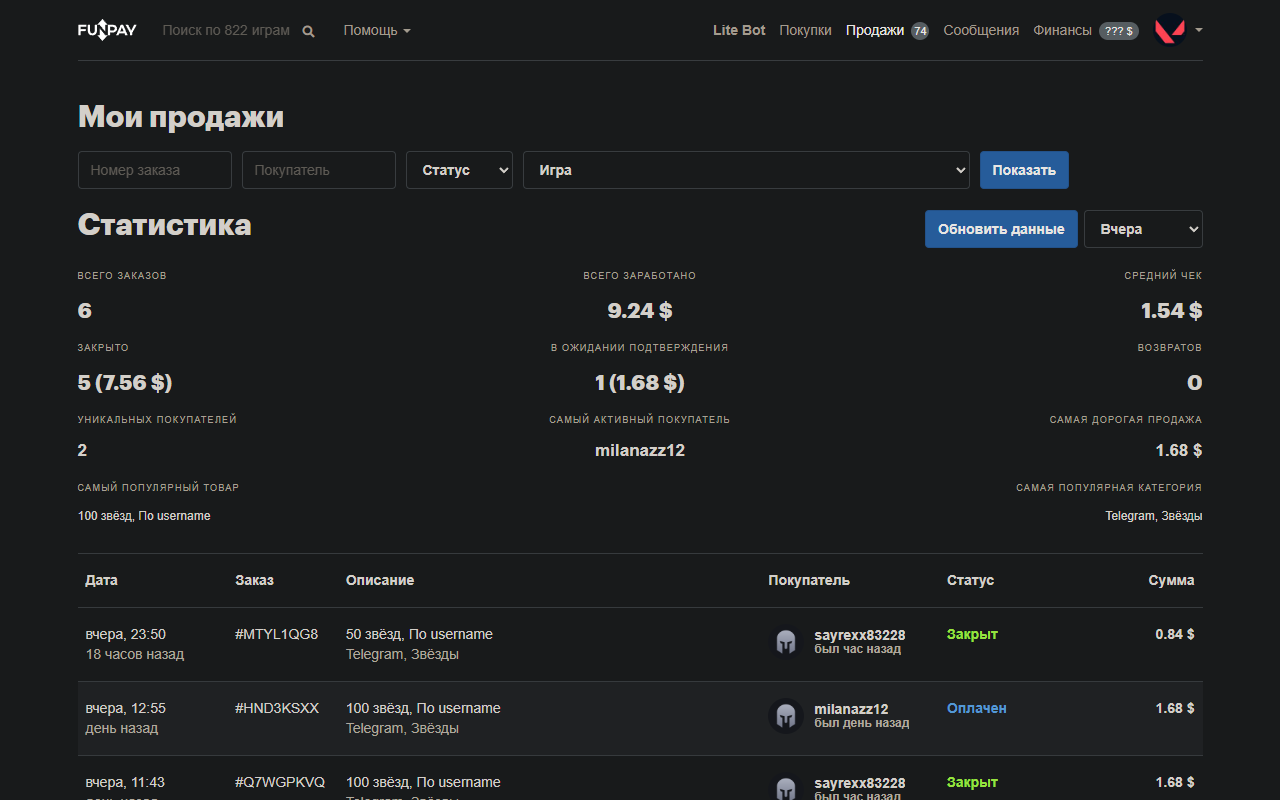Click the 0.84 $ amount

1175,634
